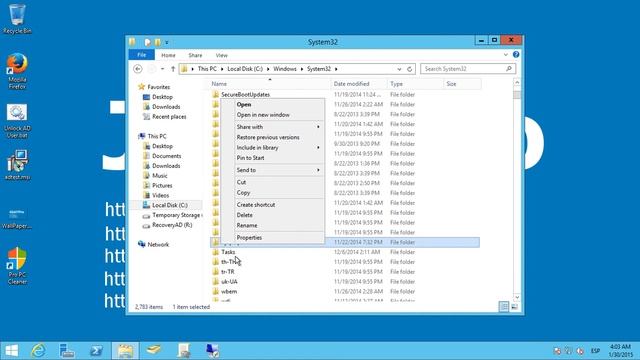The height and width of the screenshot is (360, 640).
Task: Choose Cut from context menu
Action: tap(273, 182)
